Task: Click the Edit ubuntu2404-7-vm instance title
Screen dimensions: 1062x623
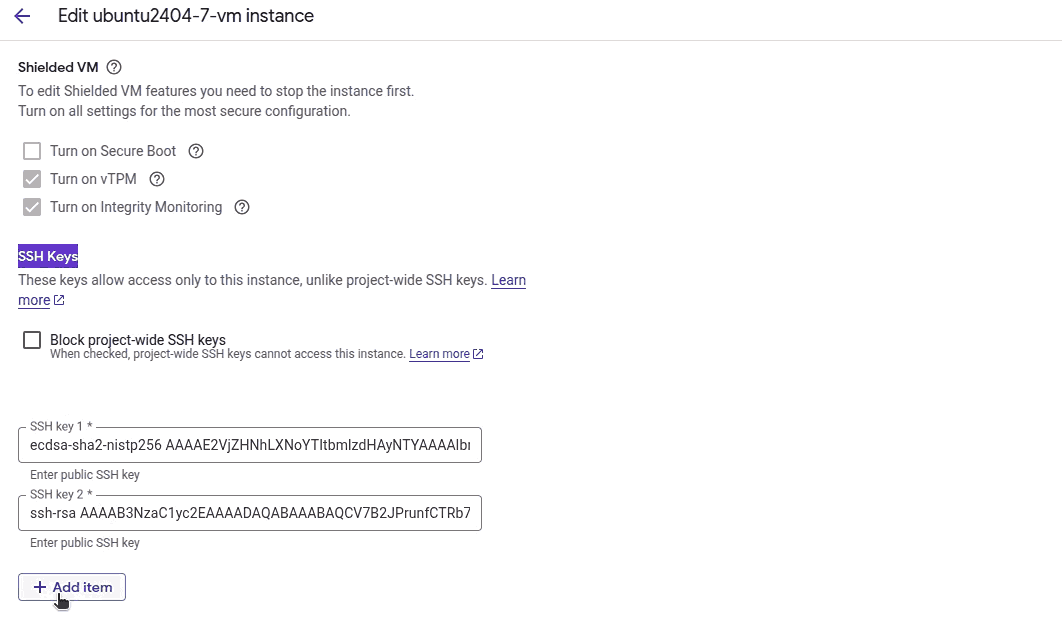Action: tap(186, 16)
